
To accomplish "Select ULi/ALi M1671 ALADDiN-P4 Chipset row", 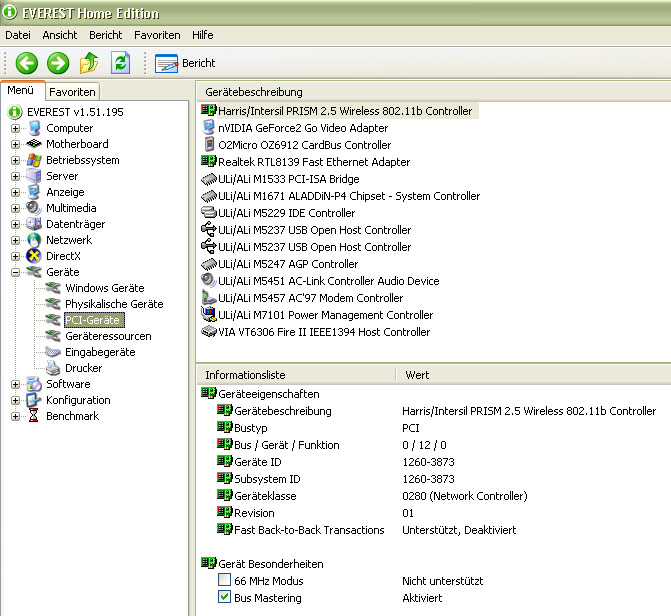I will coord(341,196).
